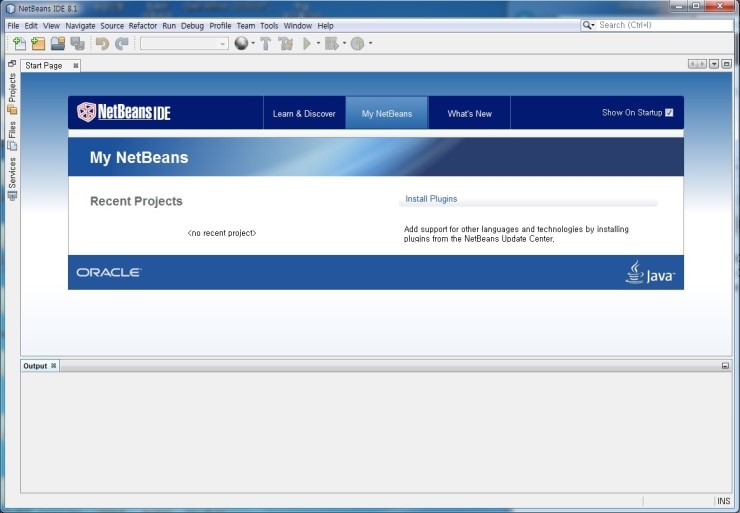Click the Install Plugins link
This screenshot has height=513, width=740.
[431, 199]
